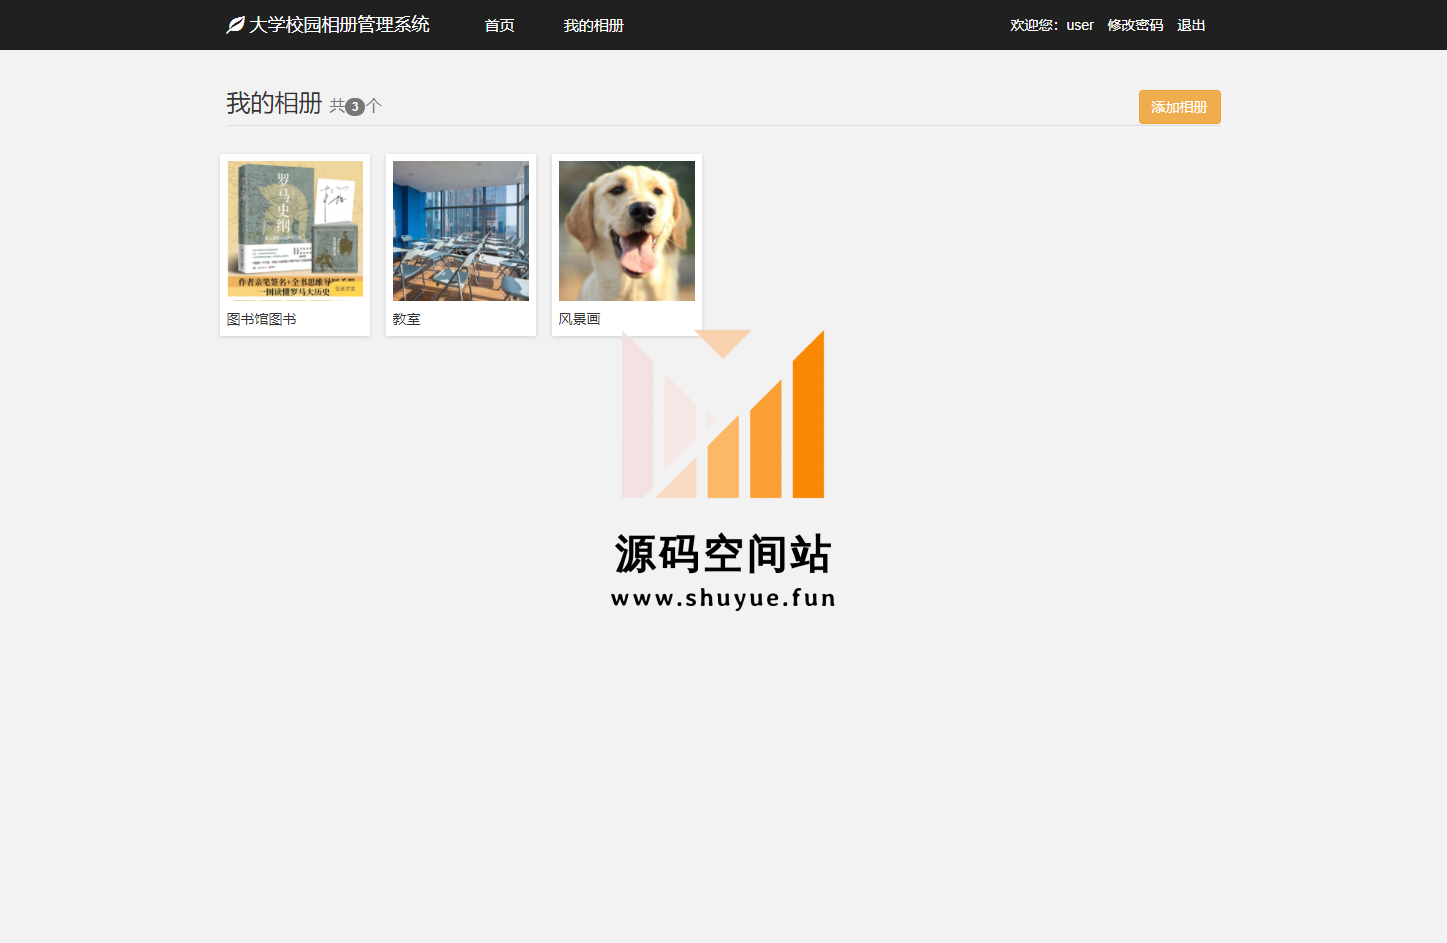This screenshot has height=943, width=1447.
Task: Click the 欢迎您: user greeting text
Action: (1052, 25)
